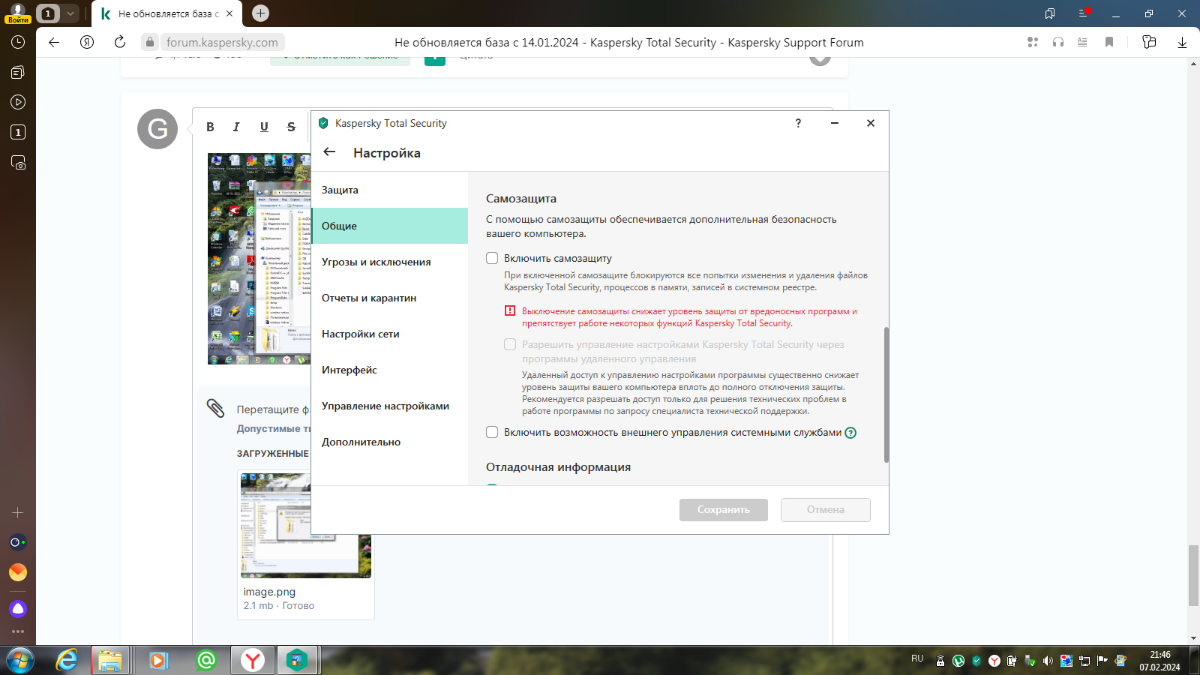Viewport: 1200px width, 675px height.
Task: Go back in Kaspersky settings with arrow
Action: click(329, 152)
